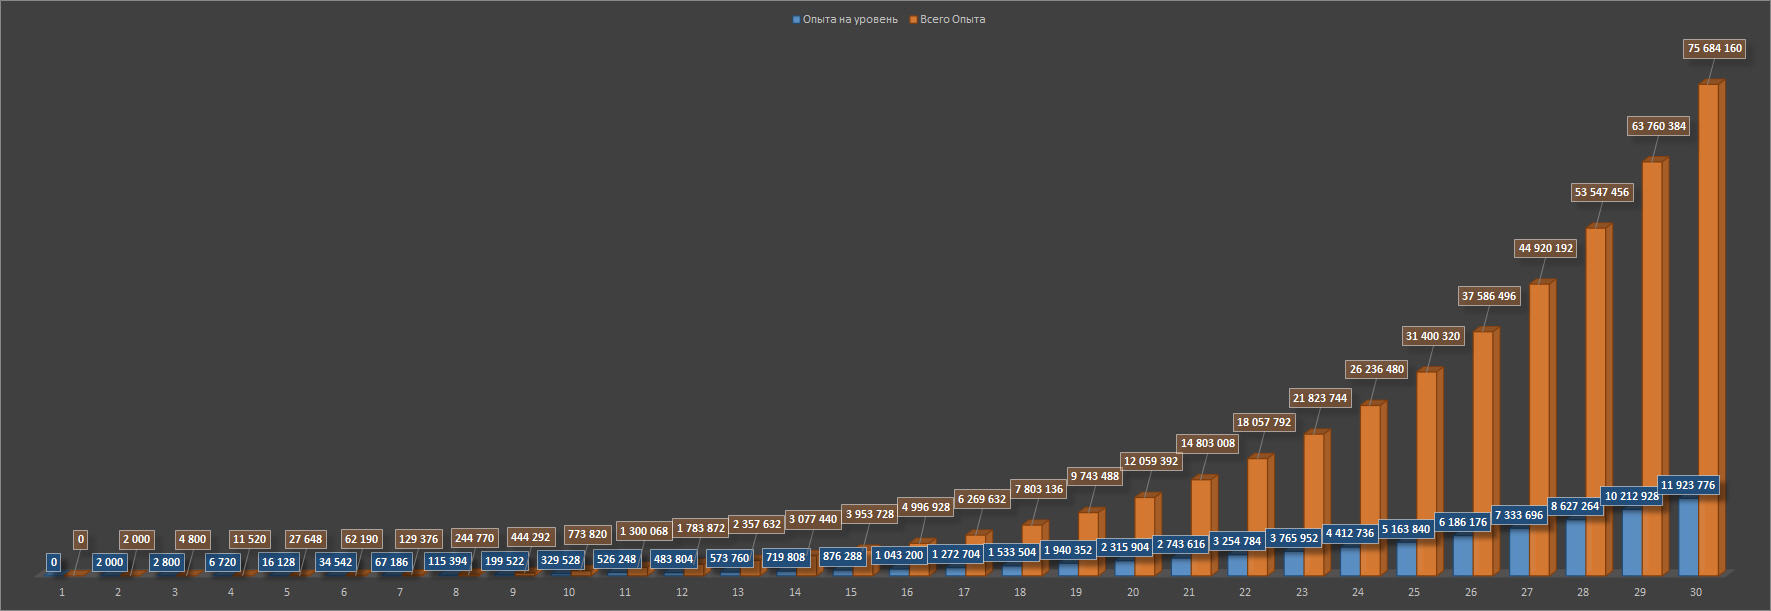
Task: Select the legend text Опыта на уровень
Action: (x=850, y=20)
